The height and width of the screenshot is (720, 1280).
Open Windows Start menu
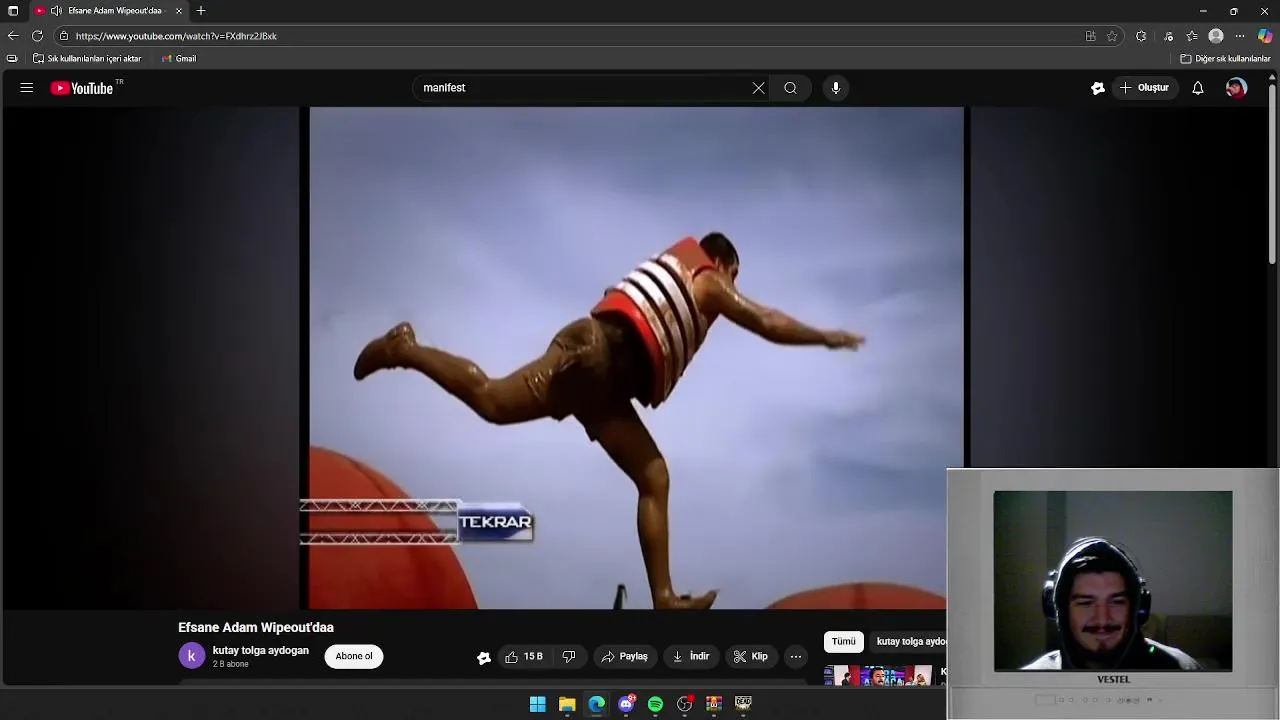tap(538, 704)
